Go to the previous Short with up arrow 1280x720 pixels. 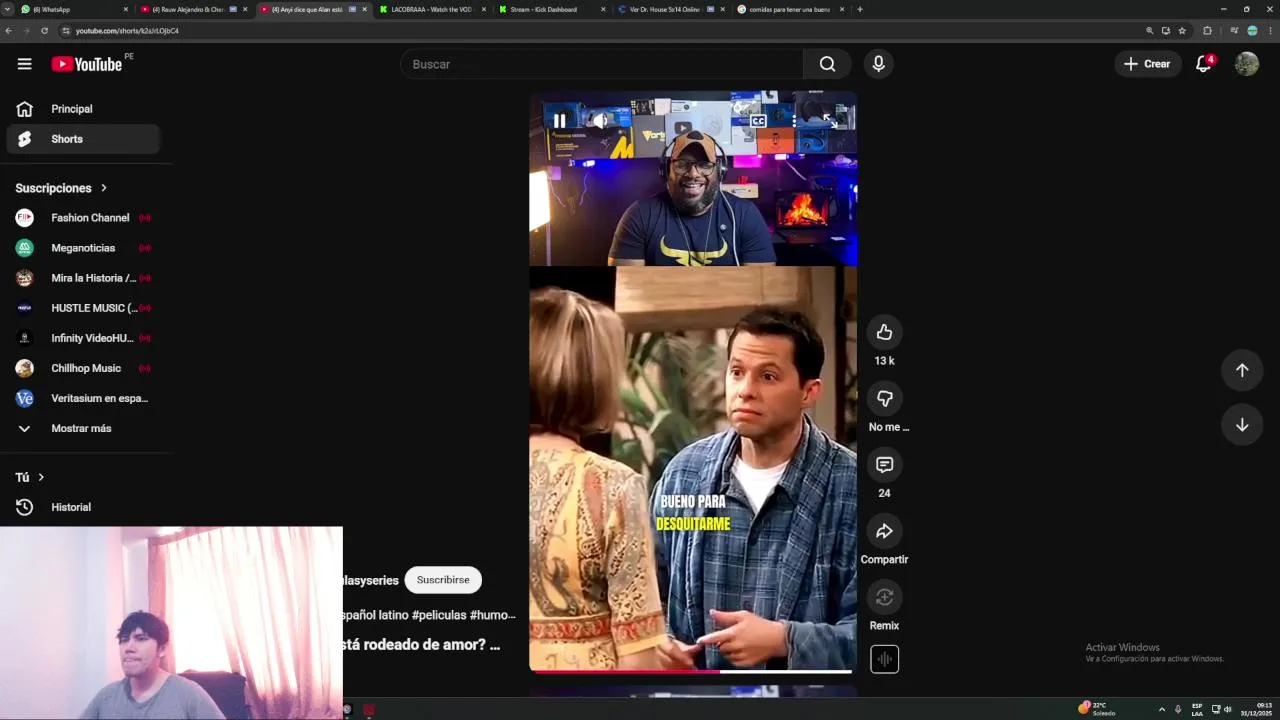tap(1242, 370)
